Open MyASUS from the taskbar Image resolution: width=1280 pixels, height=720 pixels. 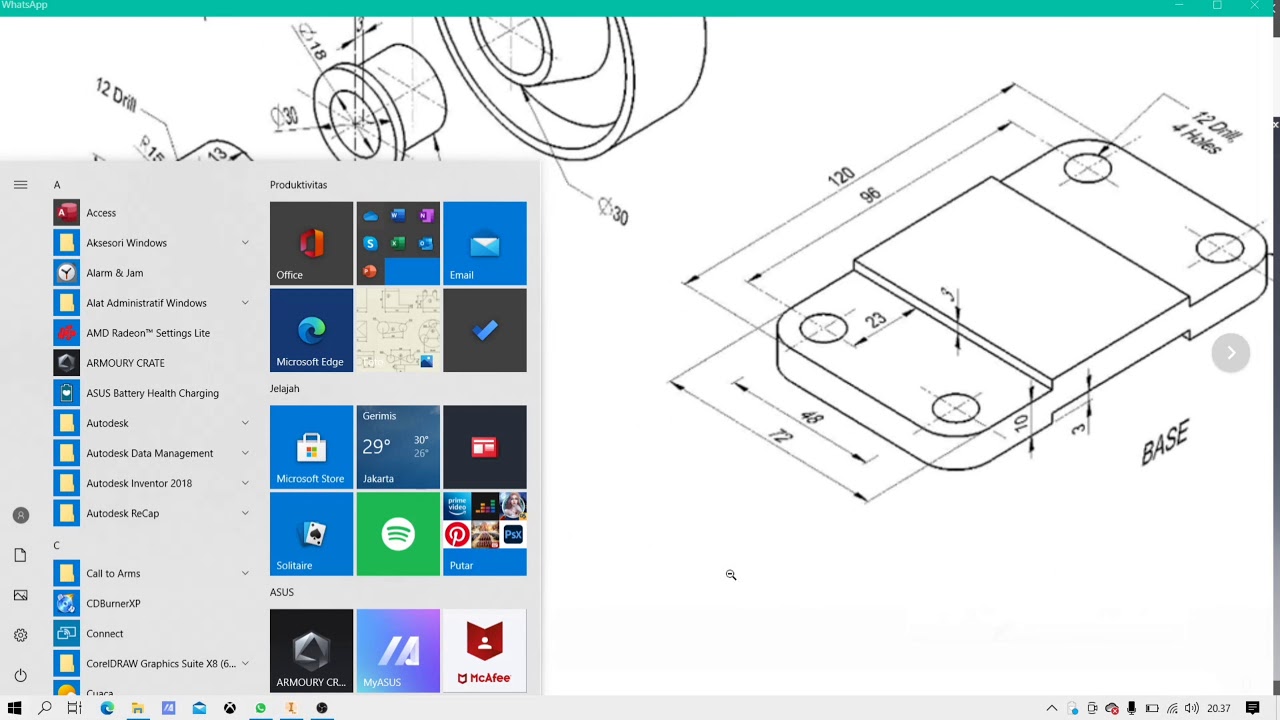tap(168, 708)
